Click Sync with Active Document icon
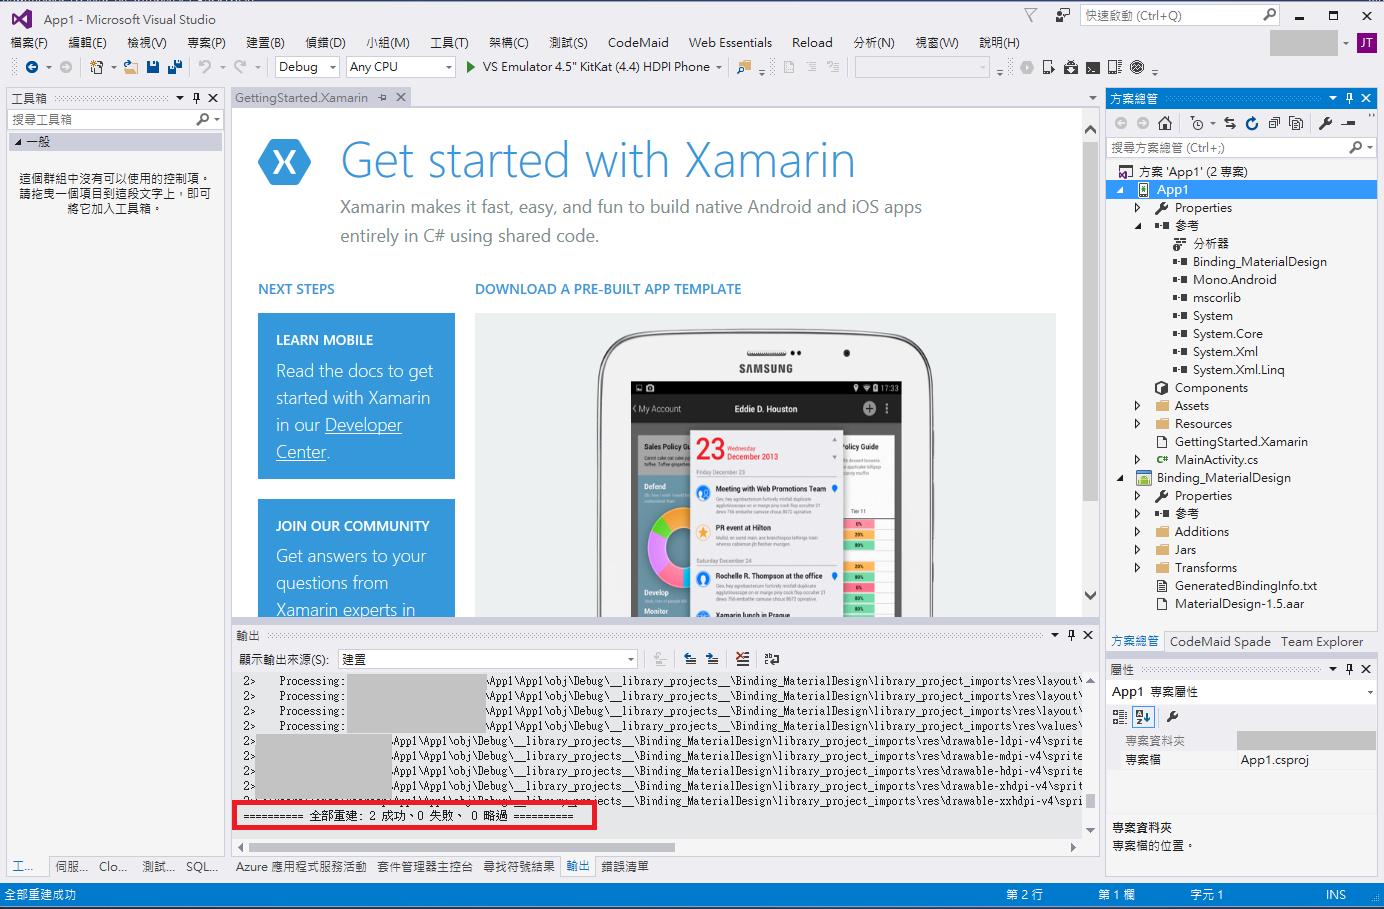The height and width of the screenshot is (909, 1384). click(1230, 123)
